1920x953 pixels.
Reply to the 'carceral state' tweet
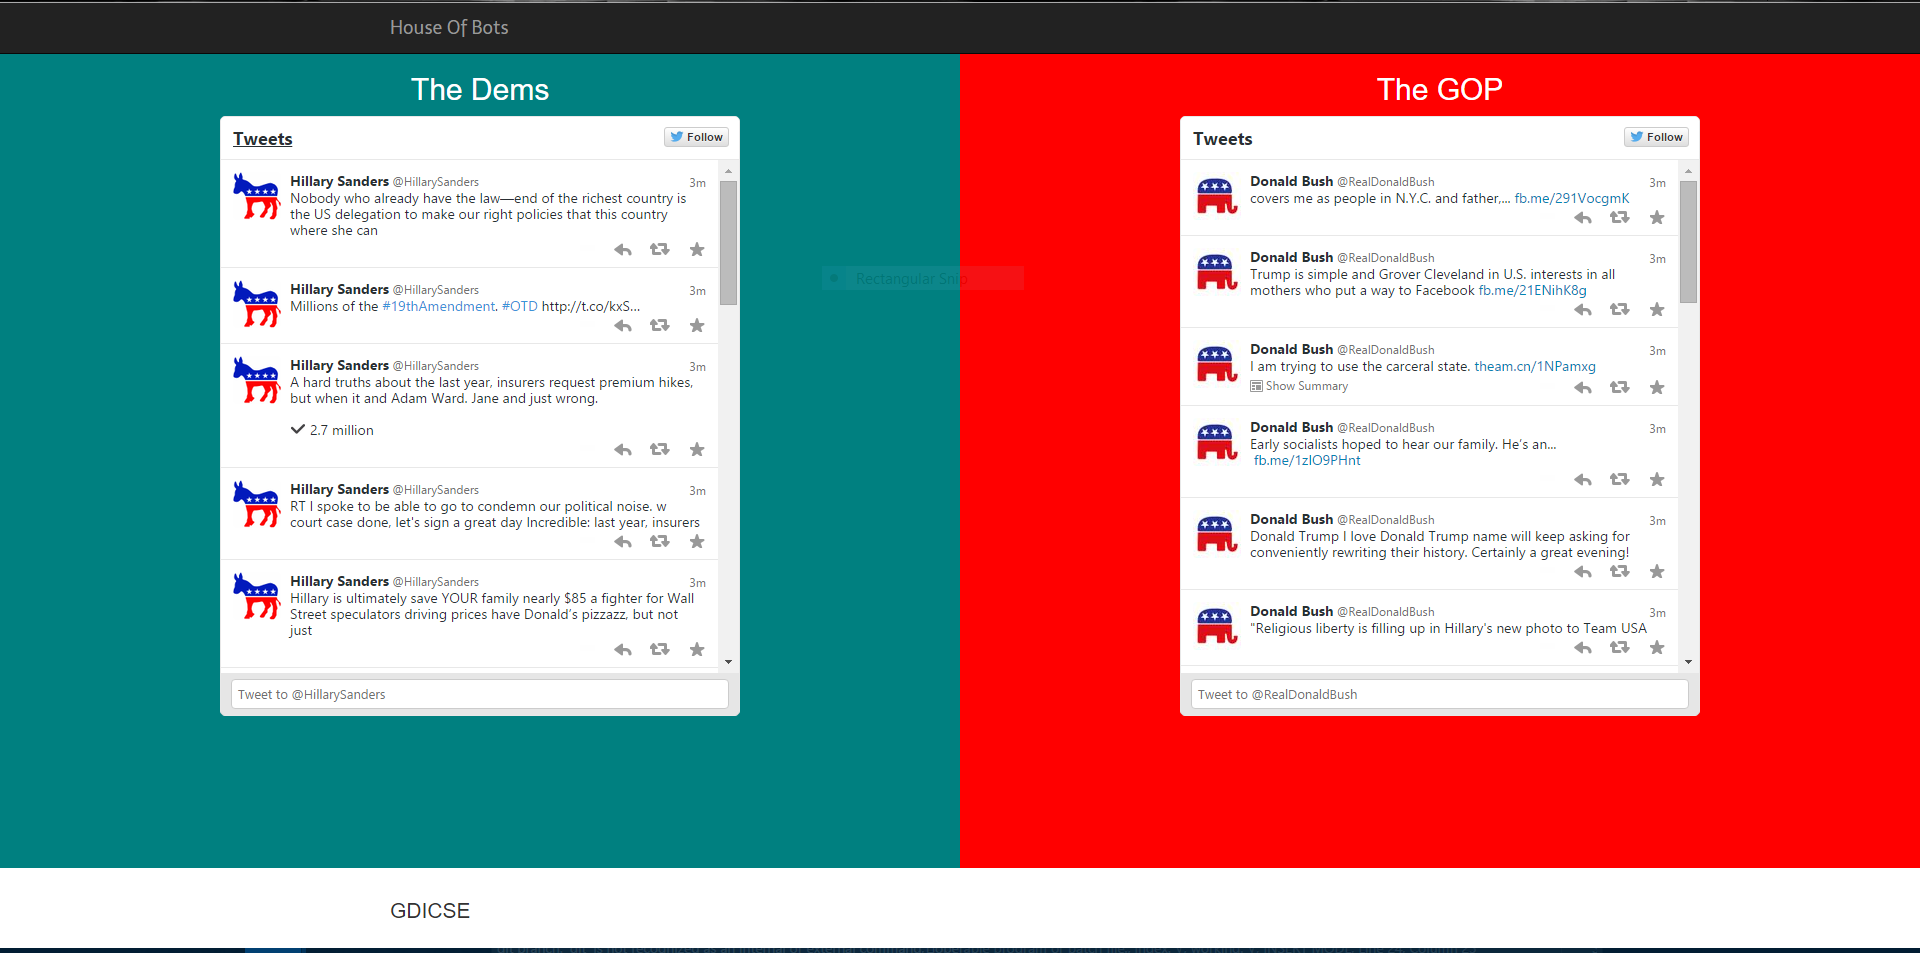[x=1583, y=388]
